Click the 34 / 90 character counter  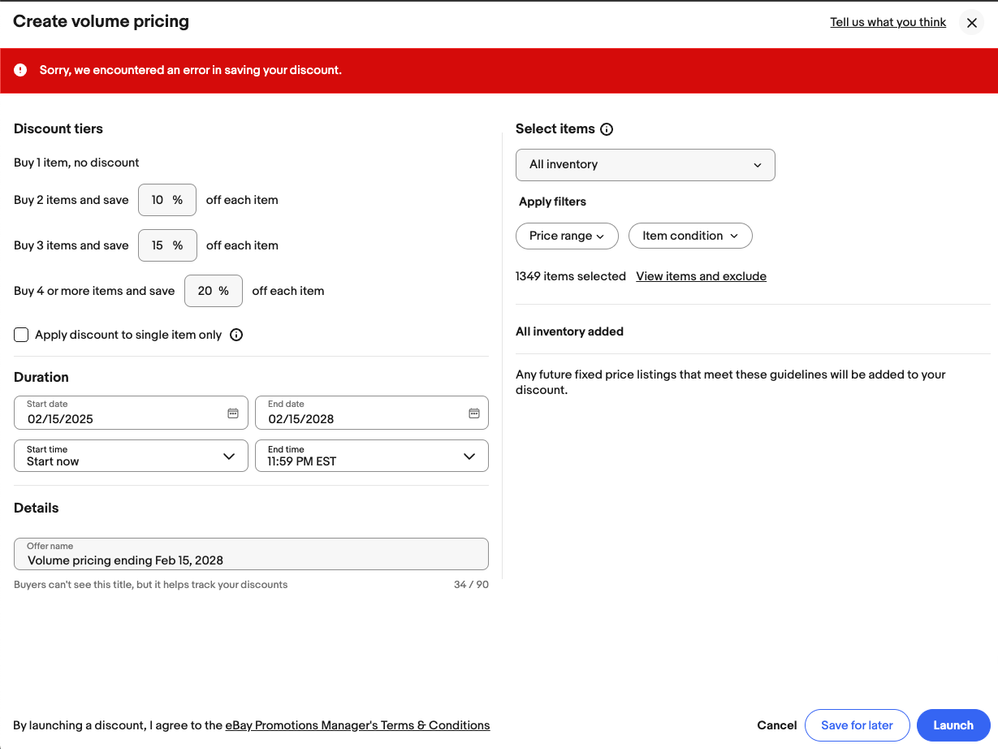[471, 585]
